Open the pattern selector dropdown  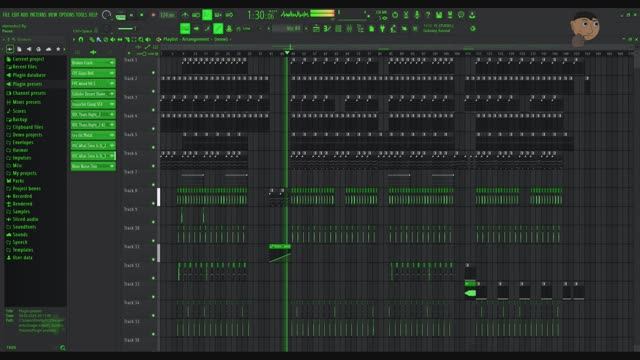(x=288, y=29)
